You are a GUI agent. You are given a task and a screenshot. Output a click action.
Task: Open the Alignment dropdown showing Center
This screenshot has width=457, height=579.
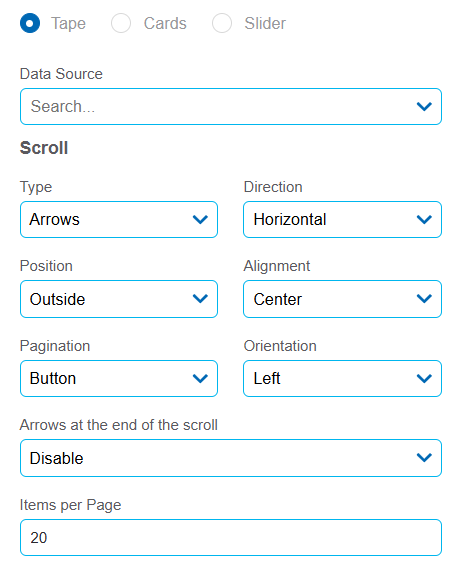(x=342, y=299)
